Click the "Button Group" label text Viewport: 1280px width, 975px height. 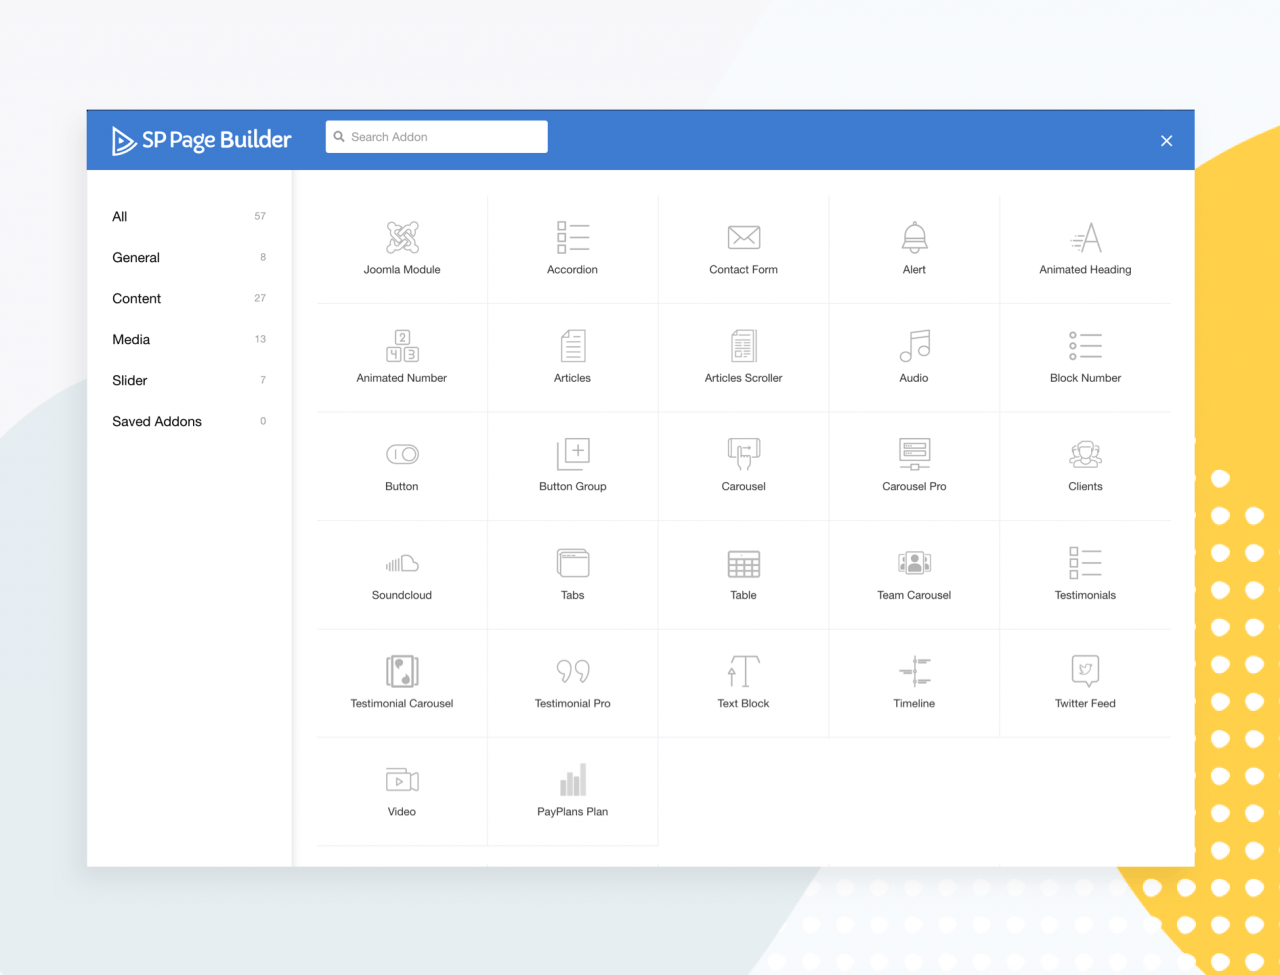click(573, 487)
